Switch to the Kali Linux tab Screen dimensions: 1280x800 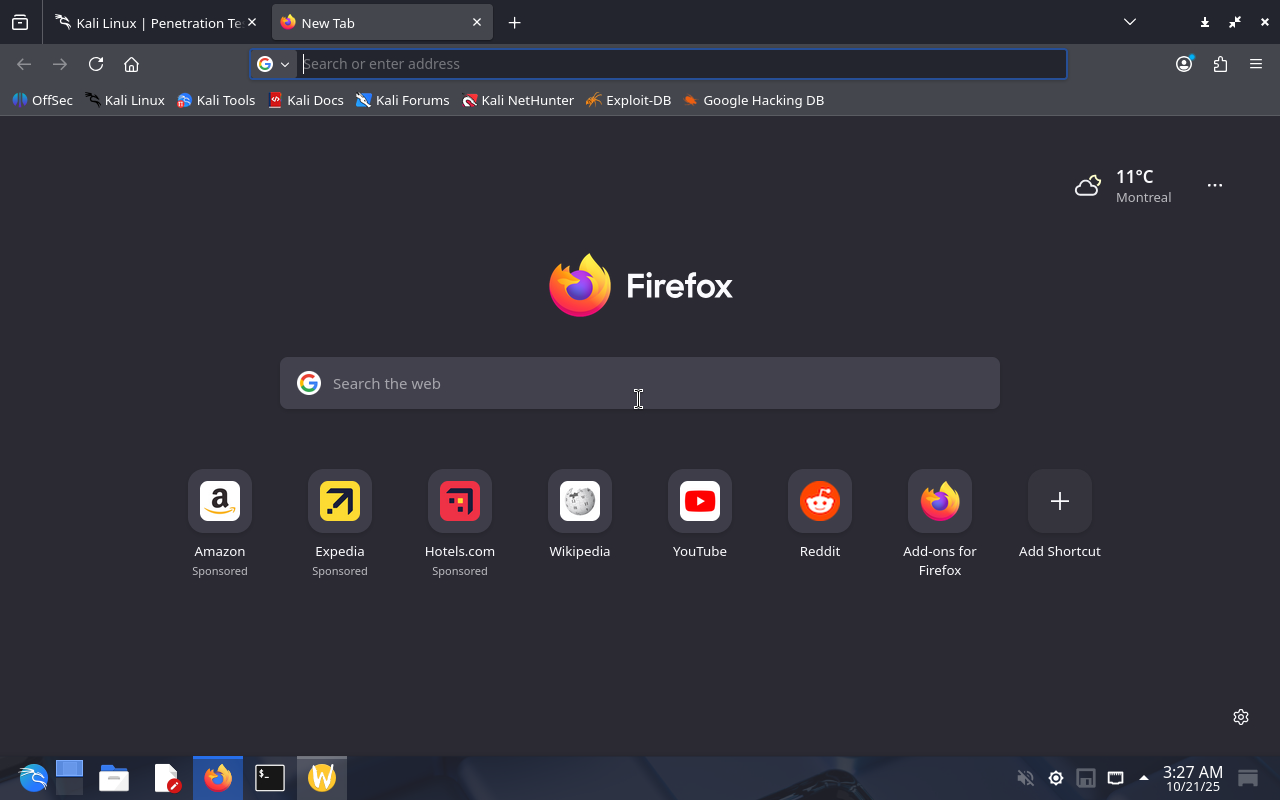[x=150, y=22]
